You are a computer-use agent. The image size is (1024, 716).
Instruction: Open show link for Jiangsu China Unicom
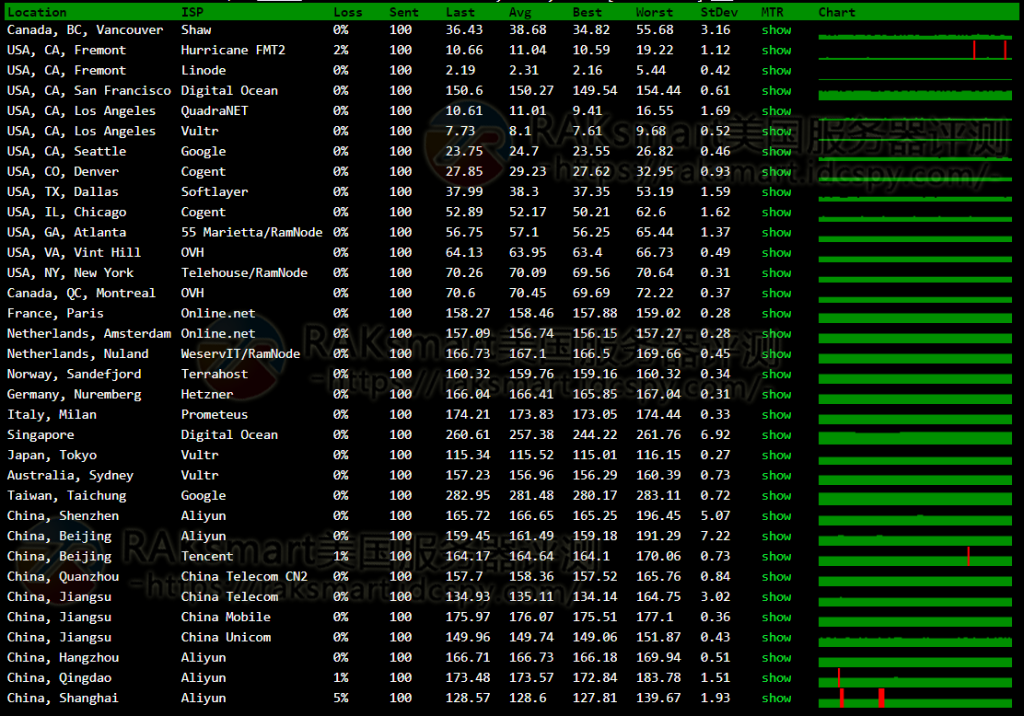pyautogui.click(x=776, y=638)
